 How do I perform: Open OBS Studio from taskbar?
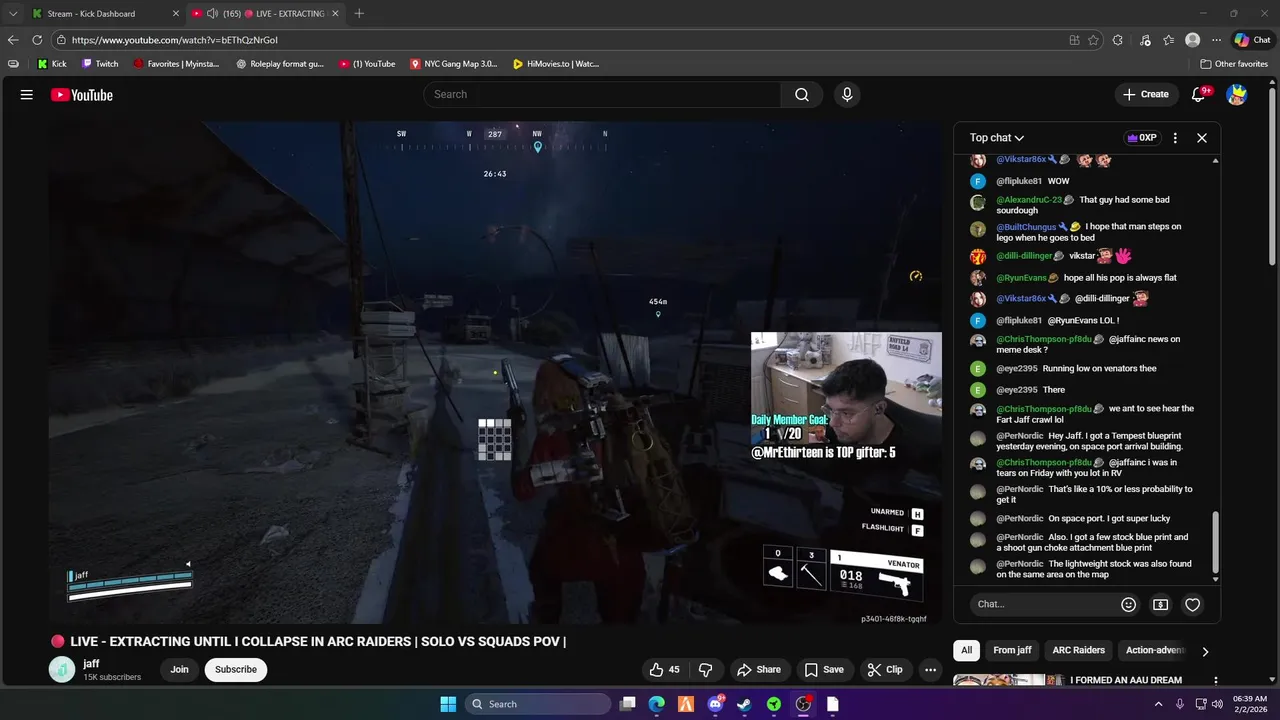(803, 704)
